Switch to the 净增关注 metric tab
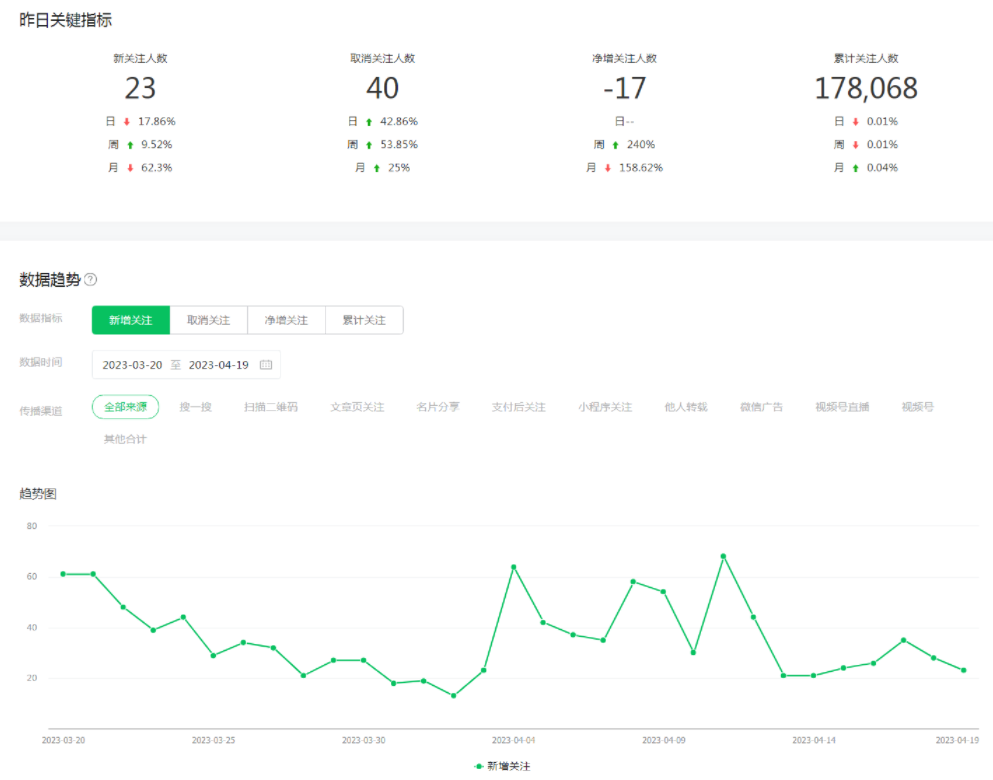This screenshot has height=780, width=993. click(x=286, y=320)
